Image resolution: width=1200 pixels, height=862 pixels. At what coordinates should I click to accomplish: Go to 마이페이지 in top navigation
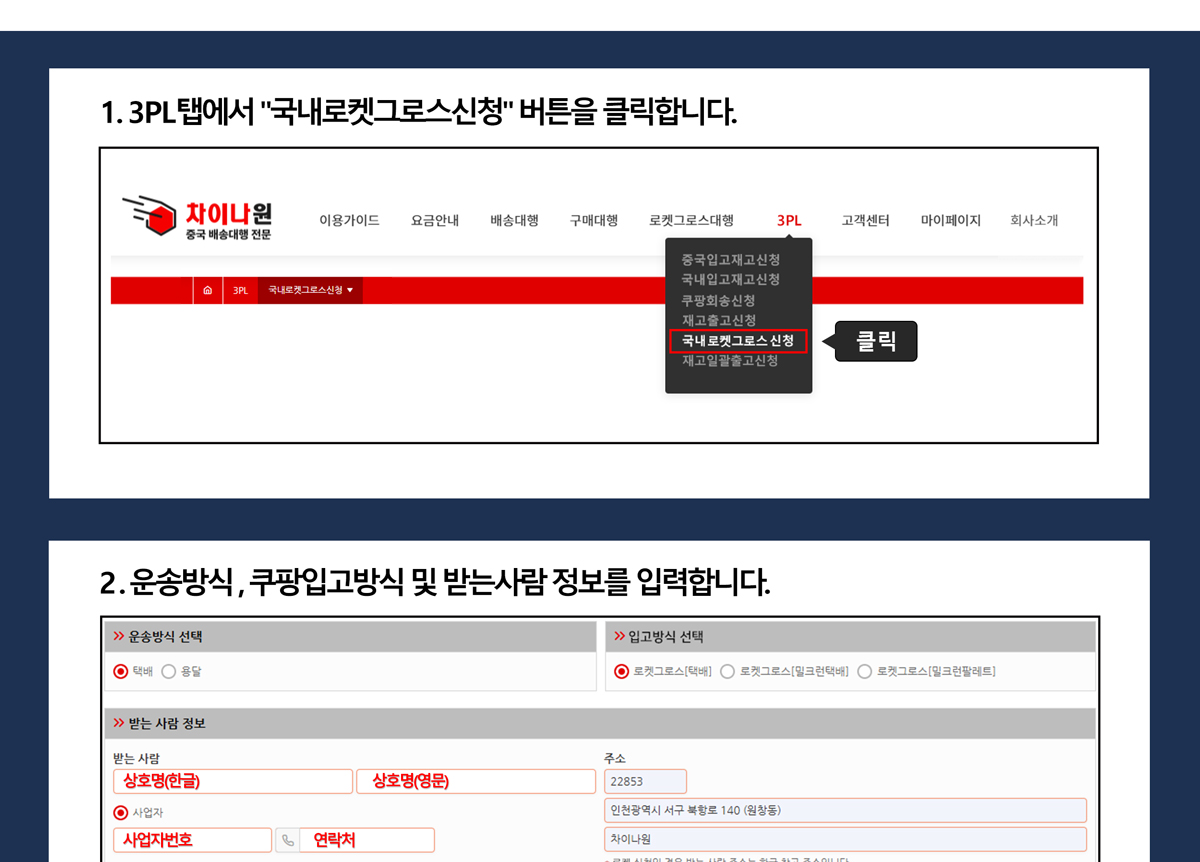click(x=950, y=220)
